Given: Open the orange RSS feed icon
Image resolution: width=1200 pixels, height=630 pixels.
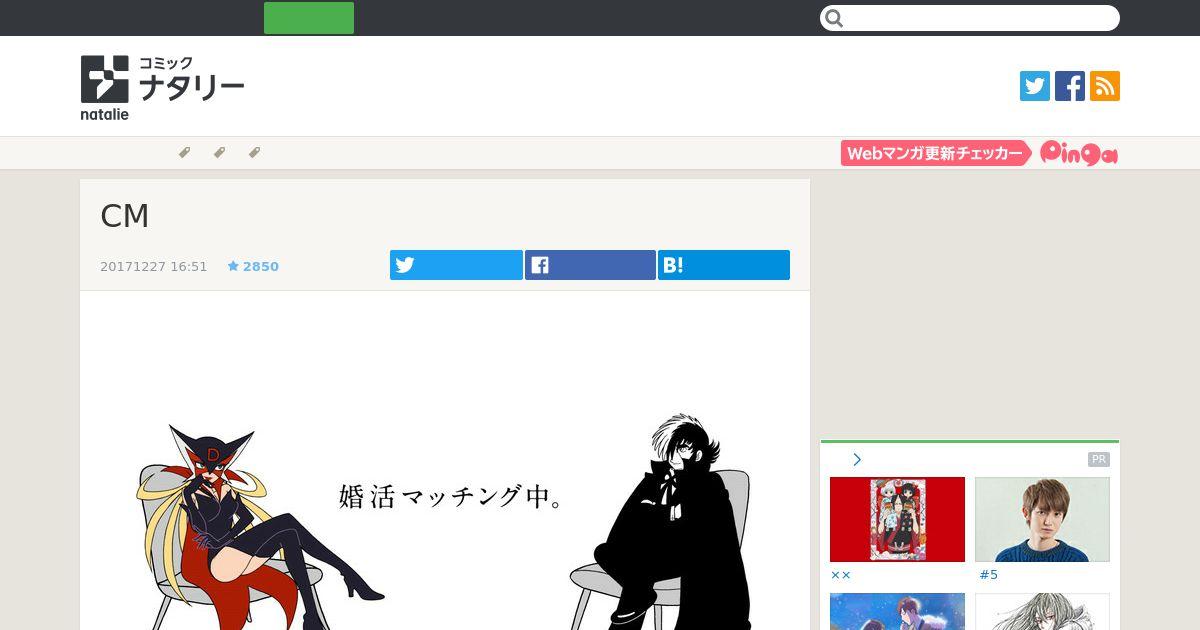Looking at the screenshot, I should (1105, 86).
